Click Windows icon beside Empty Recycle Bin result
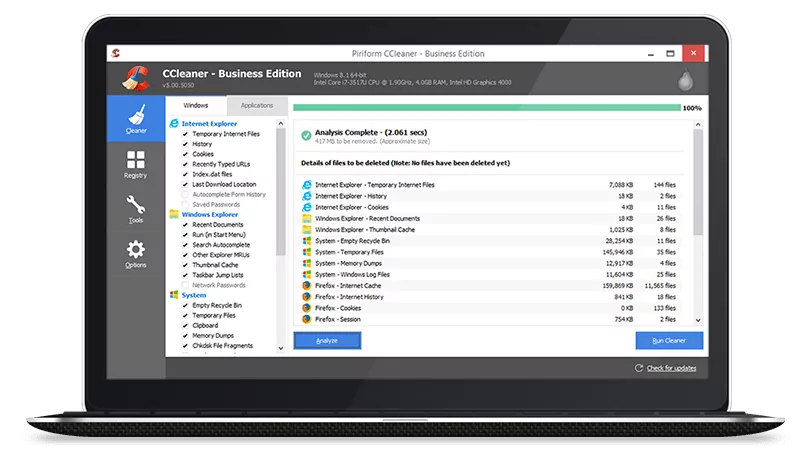The image size is (800, 450). pyautogui.click(x=307, y=241)
